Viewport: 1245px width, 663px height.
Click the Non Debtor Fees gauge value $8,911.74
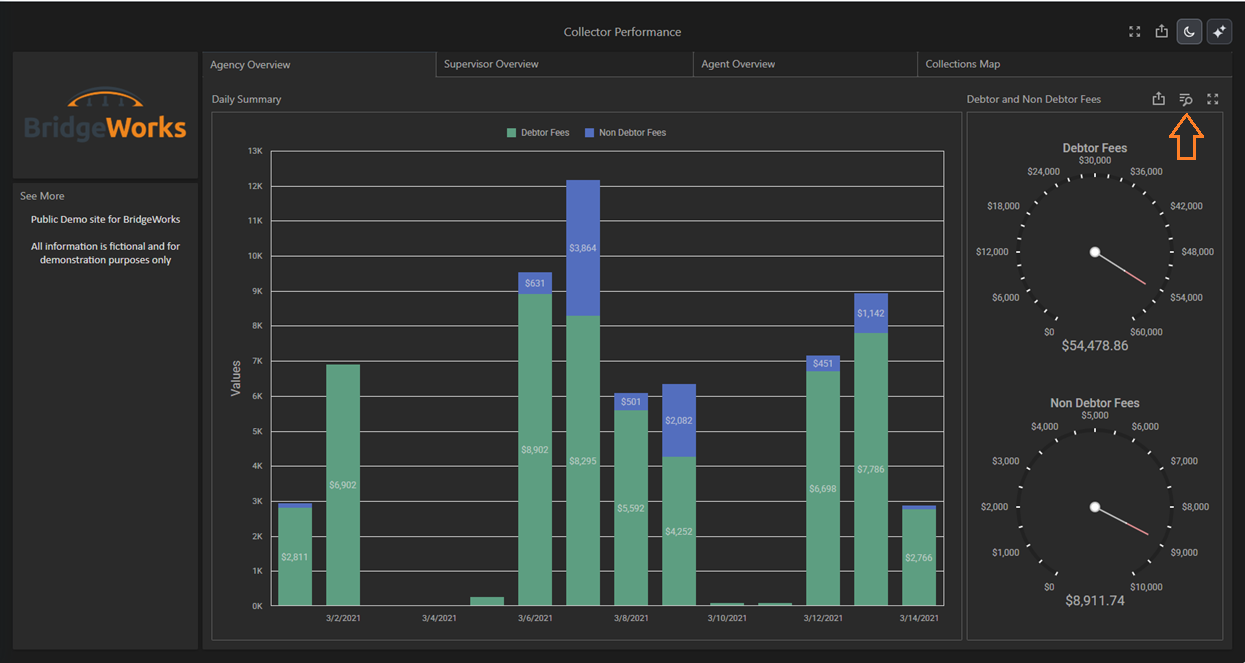pos(1095,601)
